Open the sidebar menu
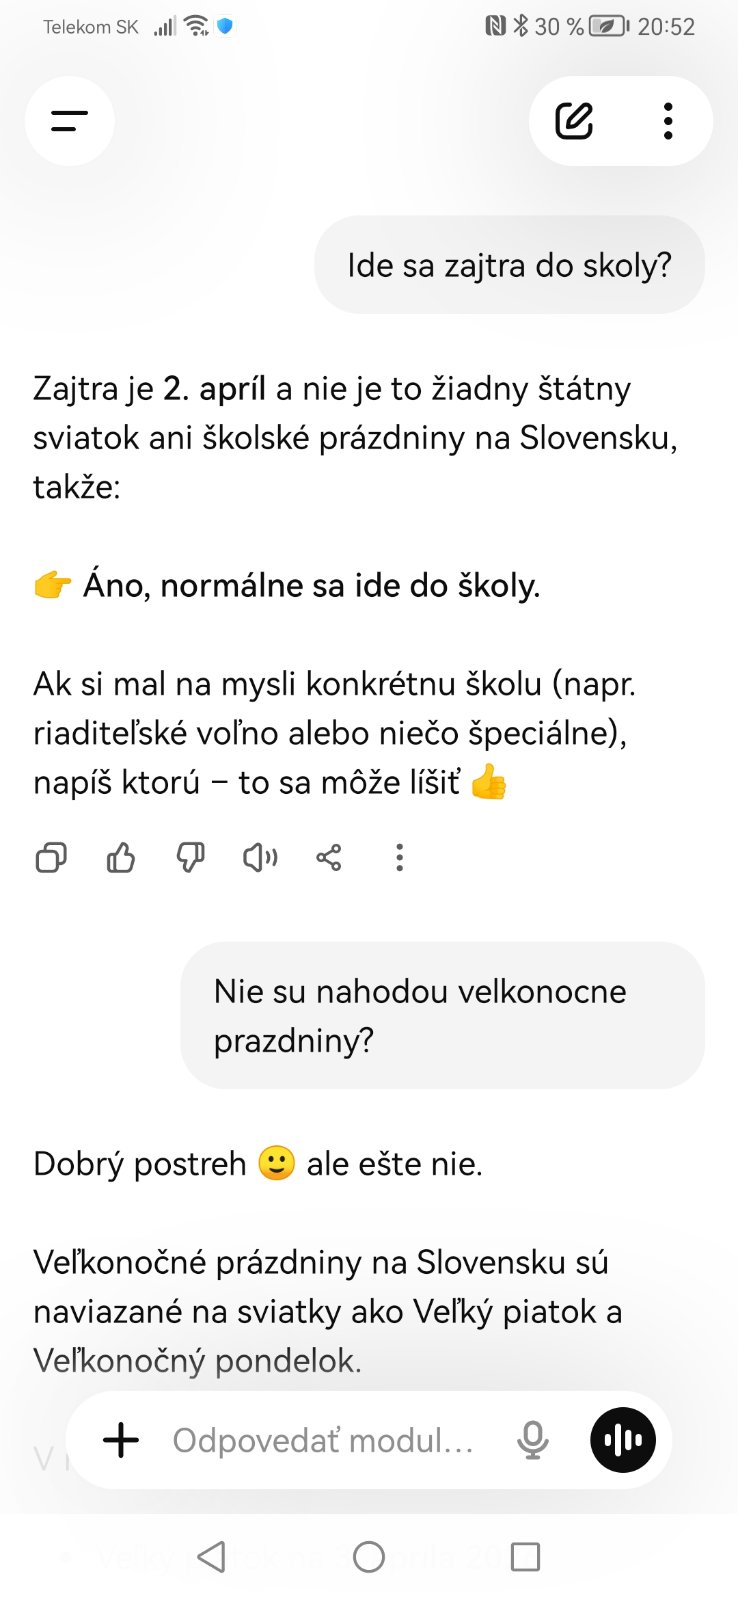The width and height of the screenshot is (738, 1600). [x=69, y=121]
